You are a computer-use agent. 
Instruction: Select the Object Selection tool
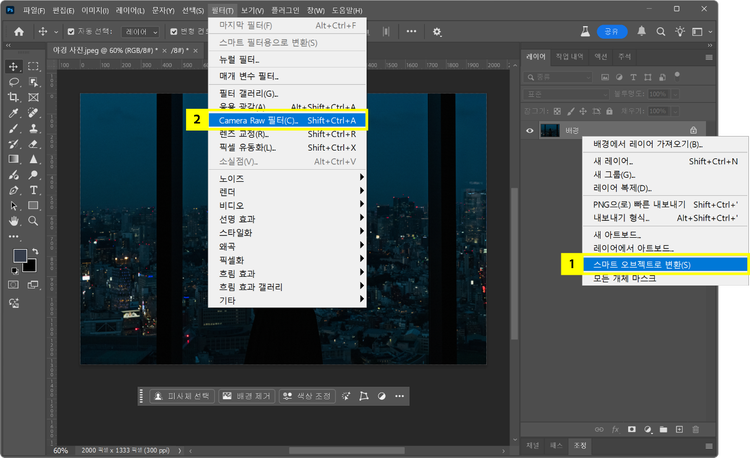[x=33, y=82]
